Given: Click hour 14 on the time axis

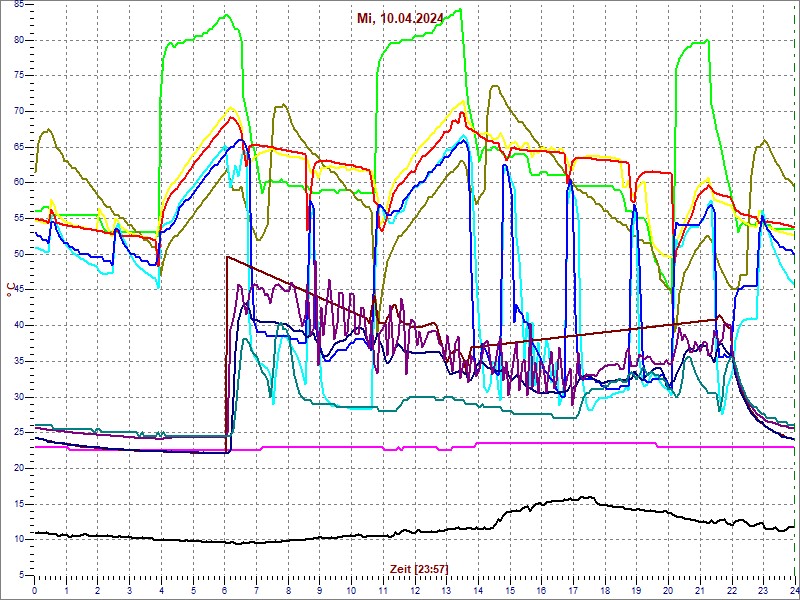Looking at the screenshot, I should [478, 590].
